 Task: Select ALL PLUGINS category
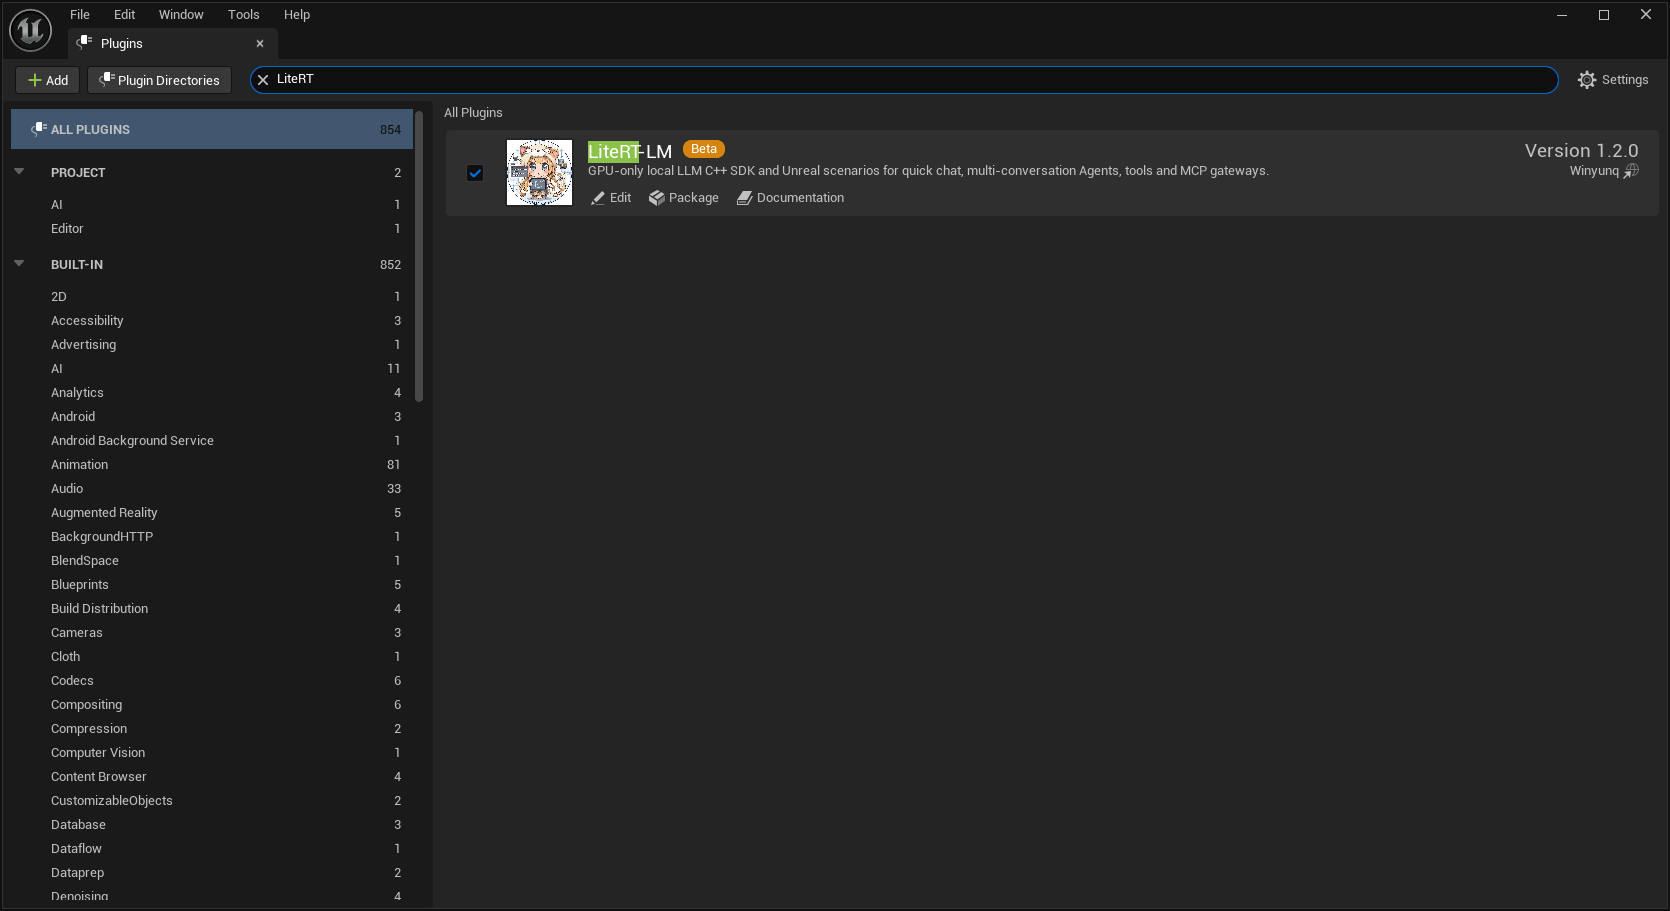coord(212,129)
